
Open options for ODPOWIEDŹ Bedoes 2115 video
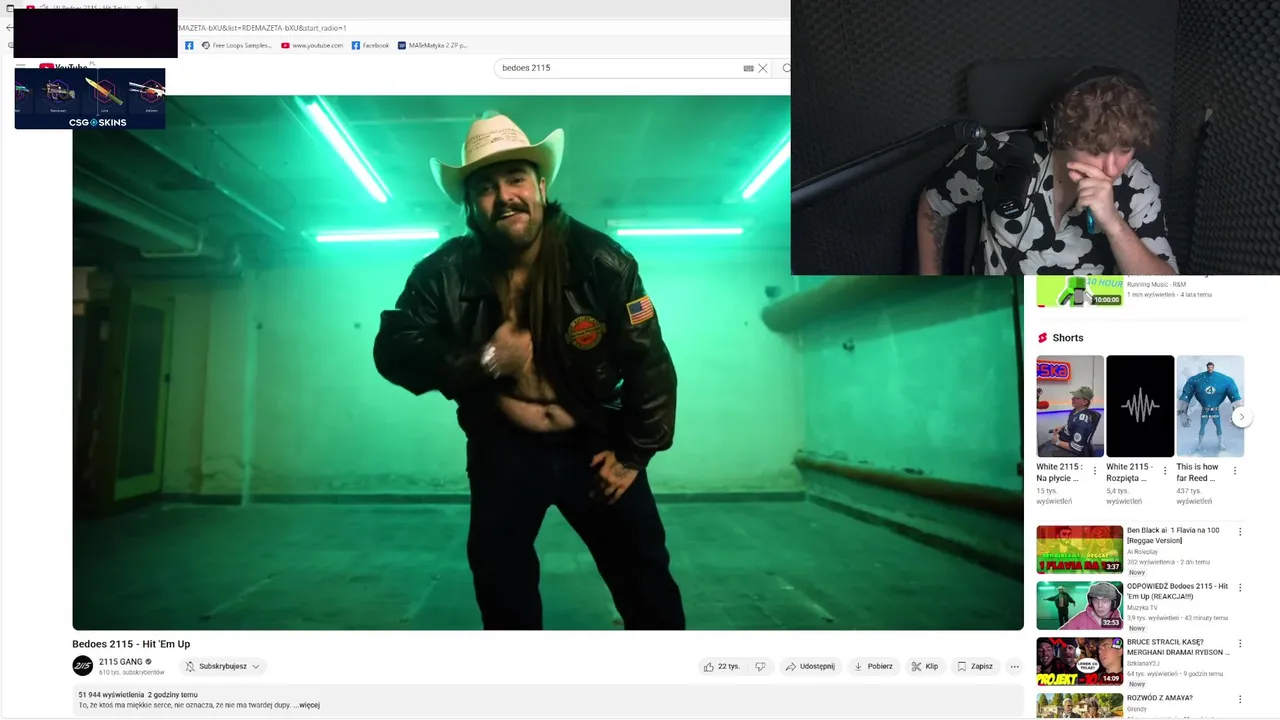(1240, 588)
